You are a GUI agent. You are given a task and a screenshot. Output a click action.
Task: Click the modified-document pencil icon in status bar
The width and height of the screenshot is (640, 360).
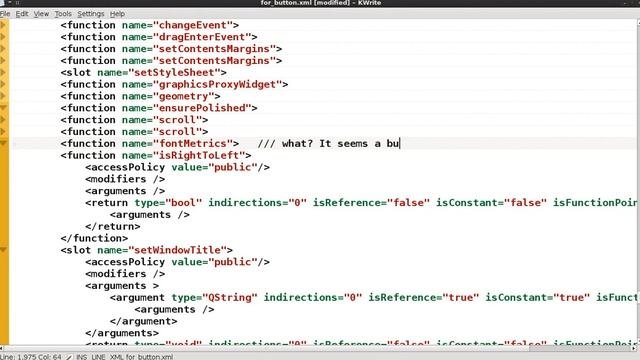(x=69, y=357)
